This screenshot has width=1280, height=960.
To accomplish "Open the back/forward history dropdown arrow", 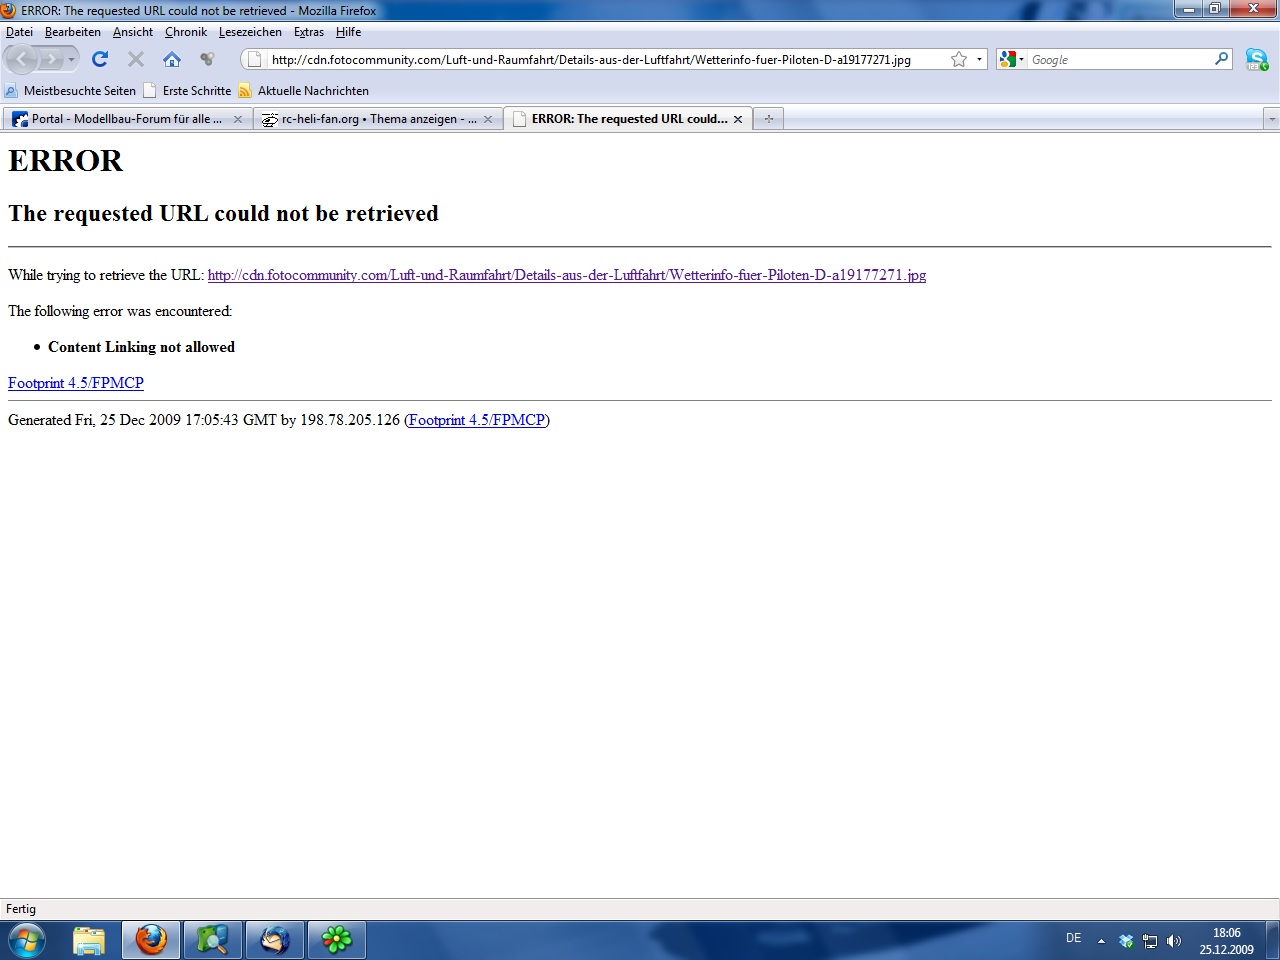I will click(x=71, y=60).
